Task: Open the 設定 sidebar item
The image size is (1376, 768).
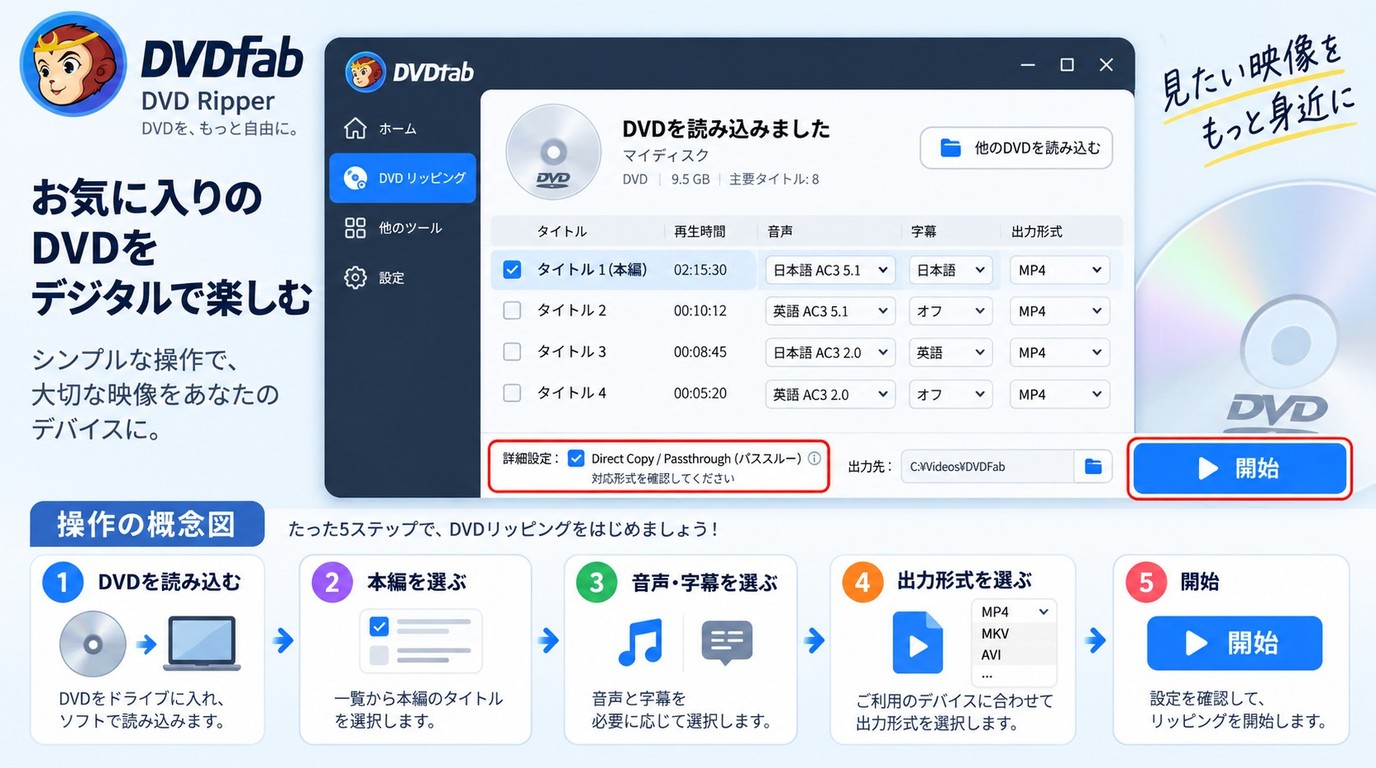Action: click(402, 278)
